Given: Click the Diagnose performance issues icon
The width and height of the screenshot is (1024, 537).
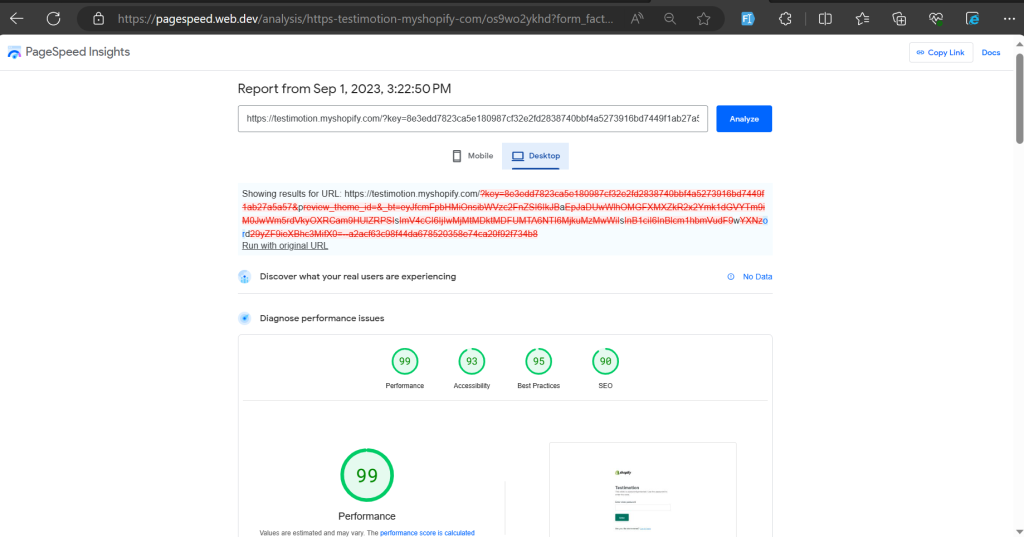Looking at the screenshot, I should click(x=244, y=318).
